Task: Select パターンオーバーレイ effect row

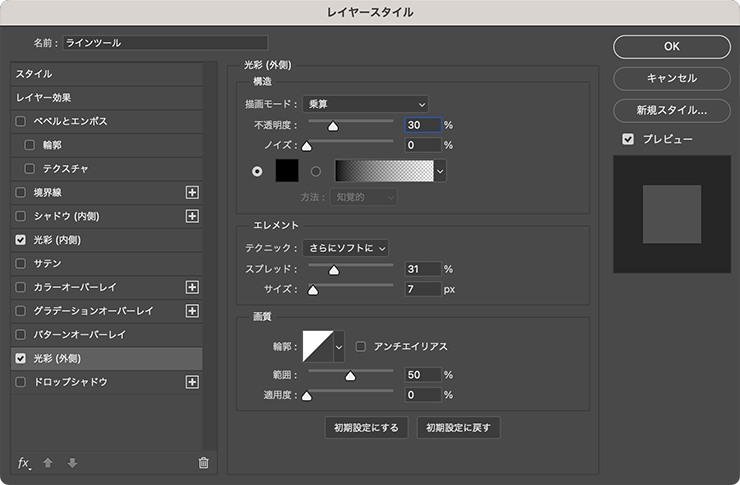Action: [107, 335]
